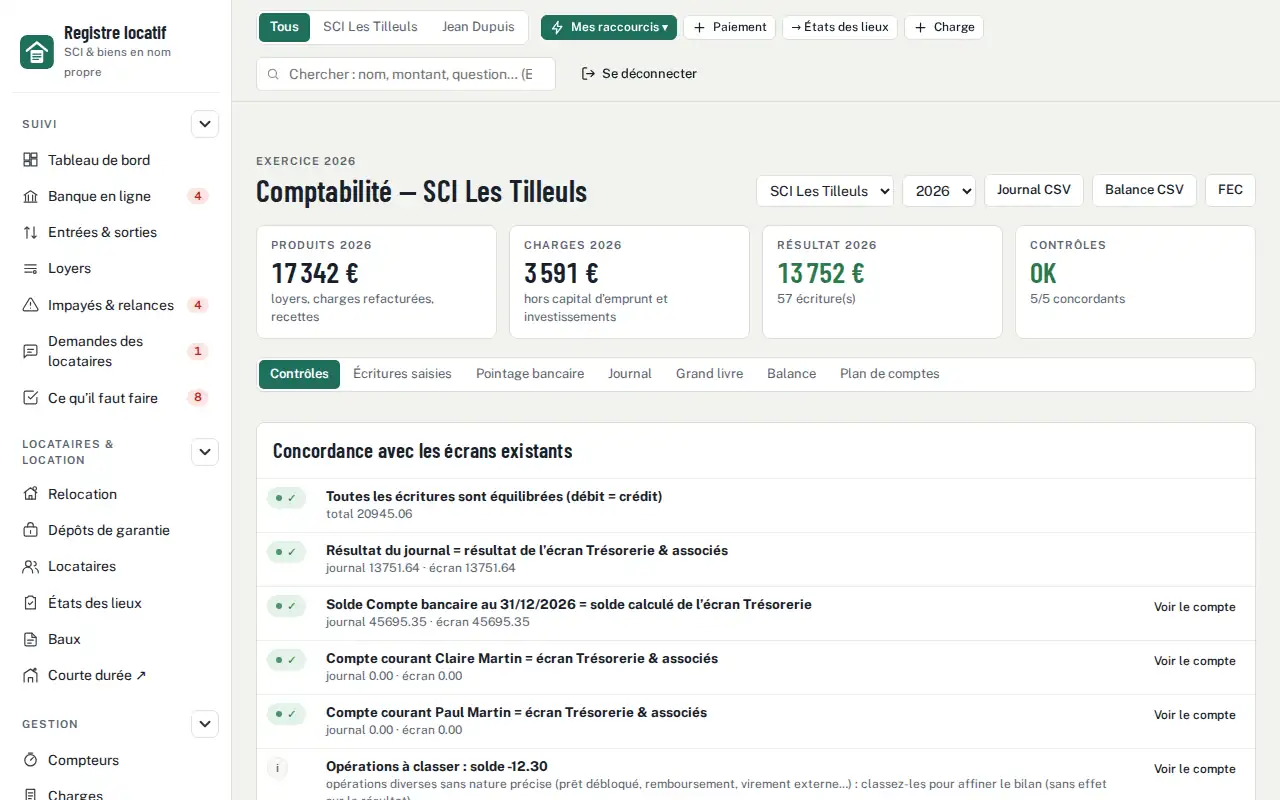Click Se déconnecter to log out

click(x=639, y=74)
